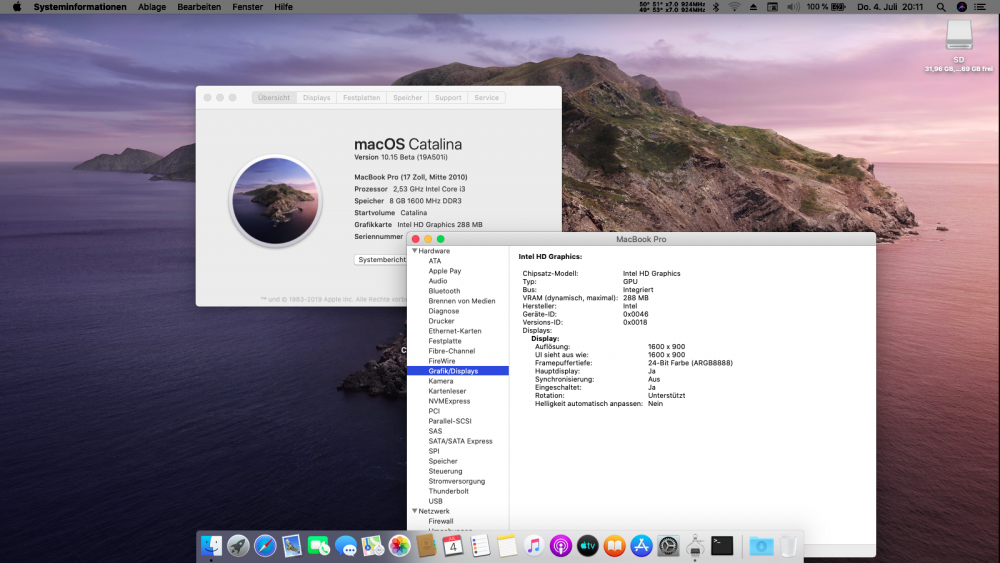The width and height of the screenshot is (1000, 563).
Task: Open Safari compass icon in dock
Action: point(265,546)
